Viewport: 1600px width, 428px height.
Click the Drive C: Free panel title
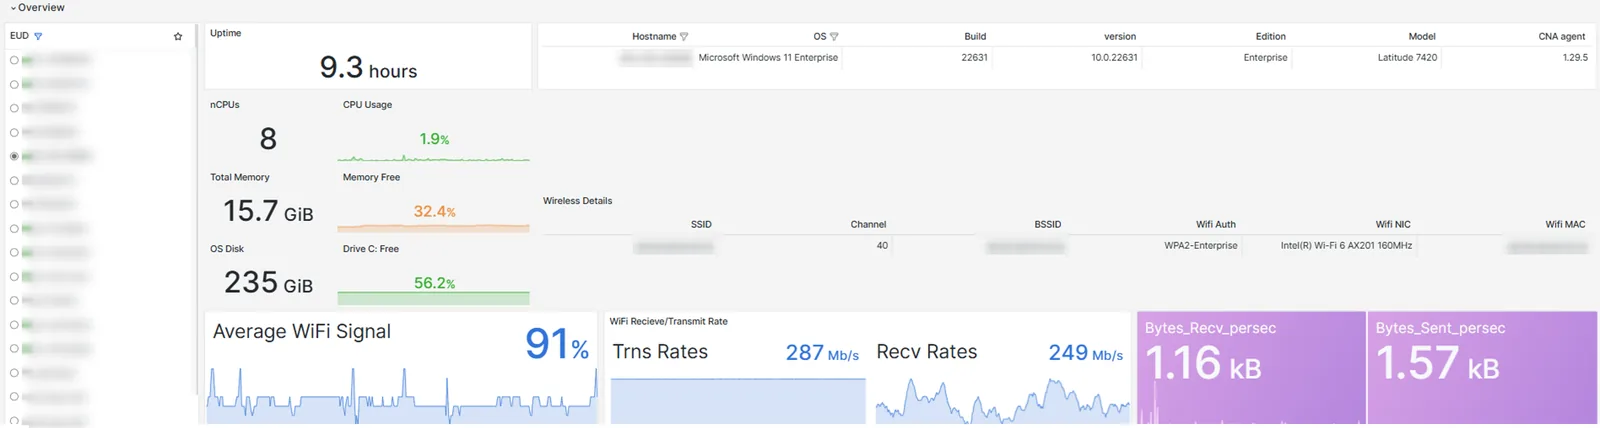(x=371, y=248)
